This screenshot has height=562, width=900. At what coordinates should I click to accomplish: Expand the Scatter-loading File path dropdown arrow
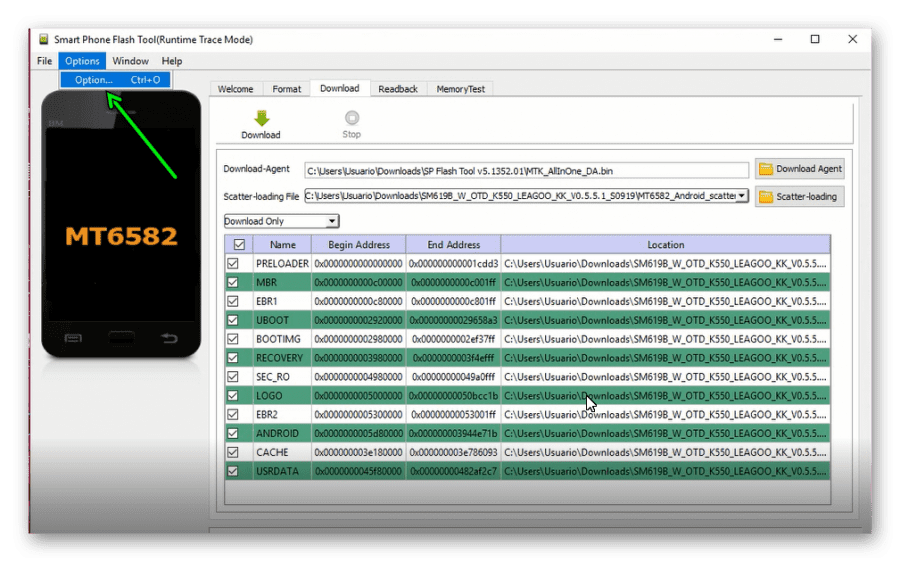742,196
